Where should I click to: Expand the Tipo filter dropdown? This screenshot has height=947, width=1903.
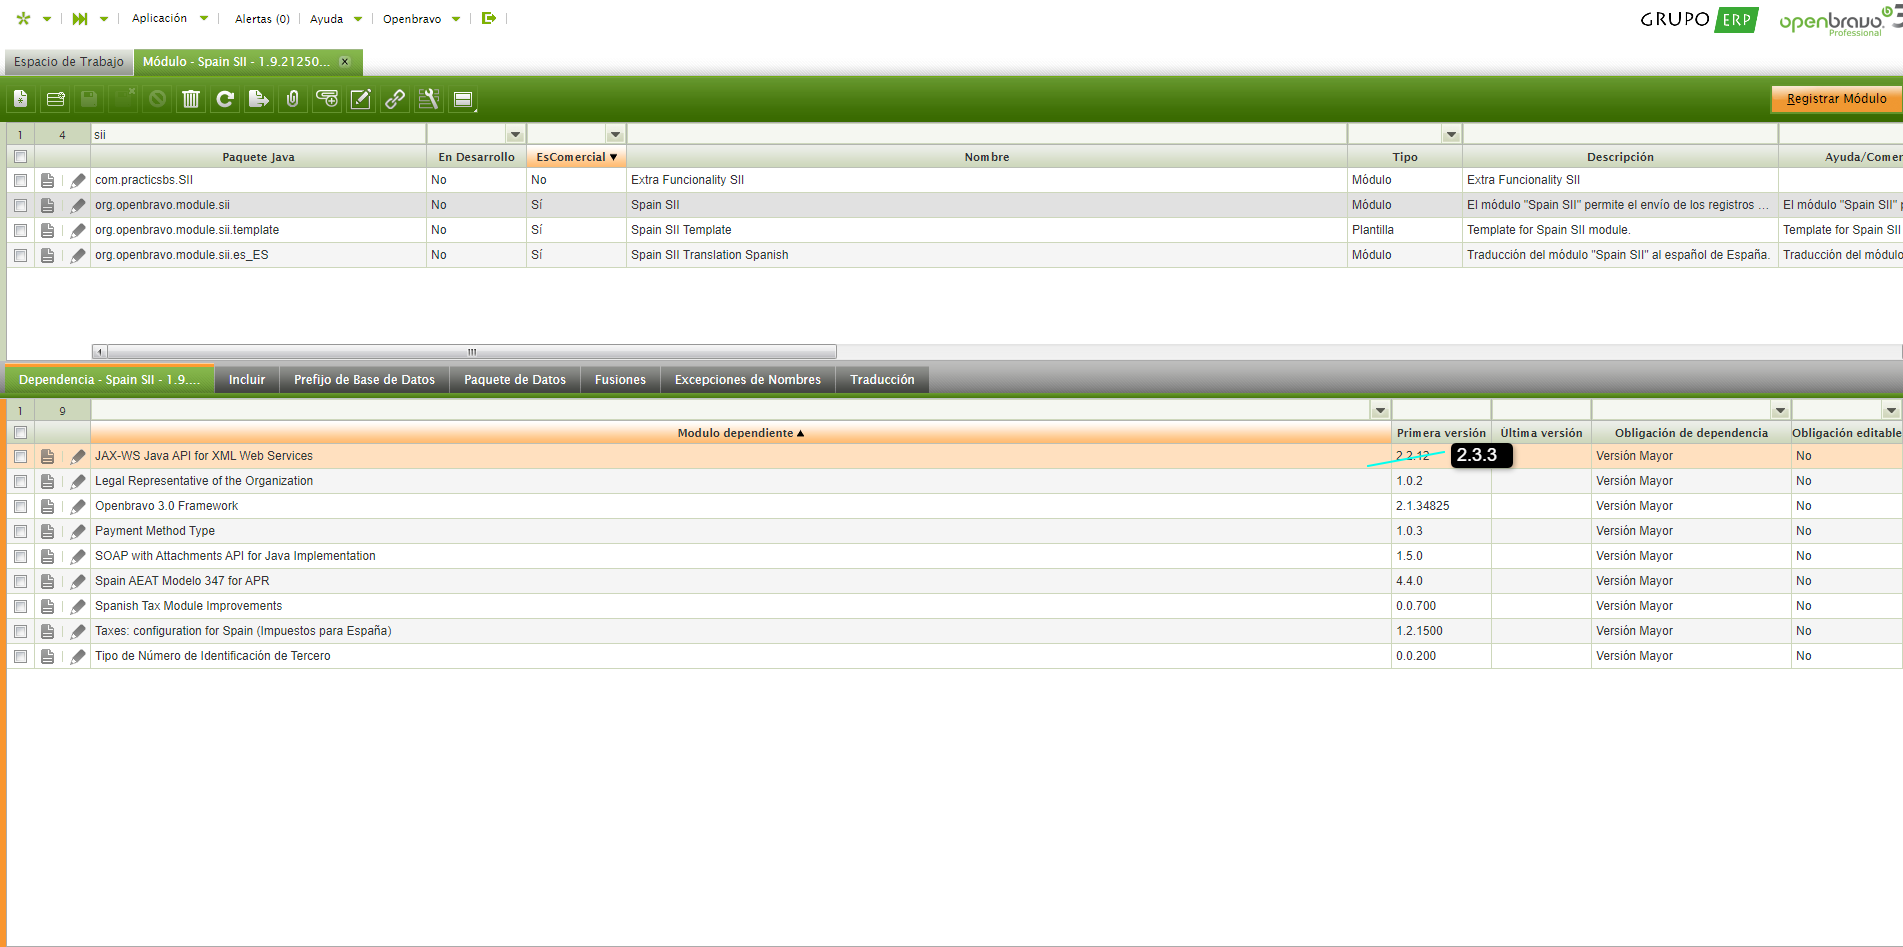(1451, 134)
